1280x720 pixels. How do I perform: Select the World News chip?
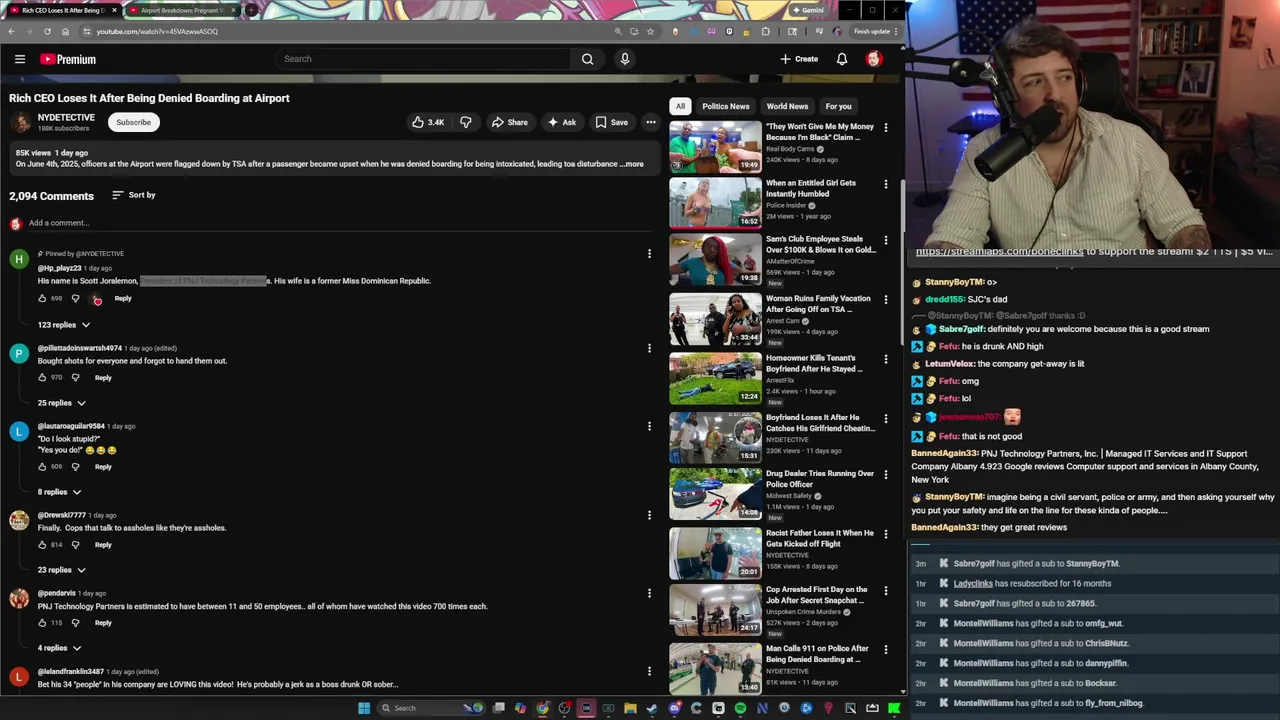[x=787, y=106]
